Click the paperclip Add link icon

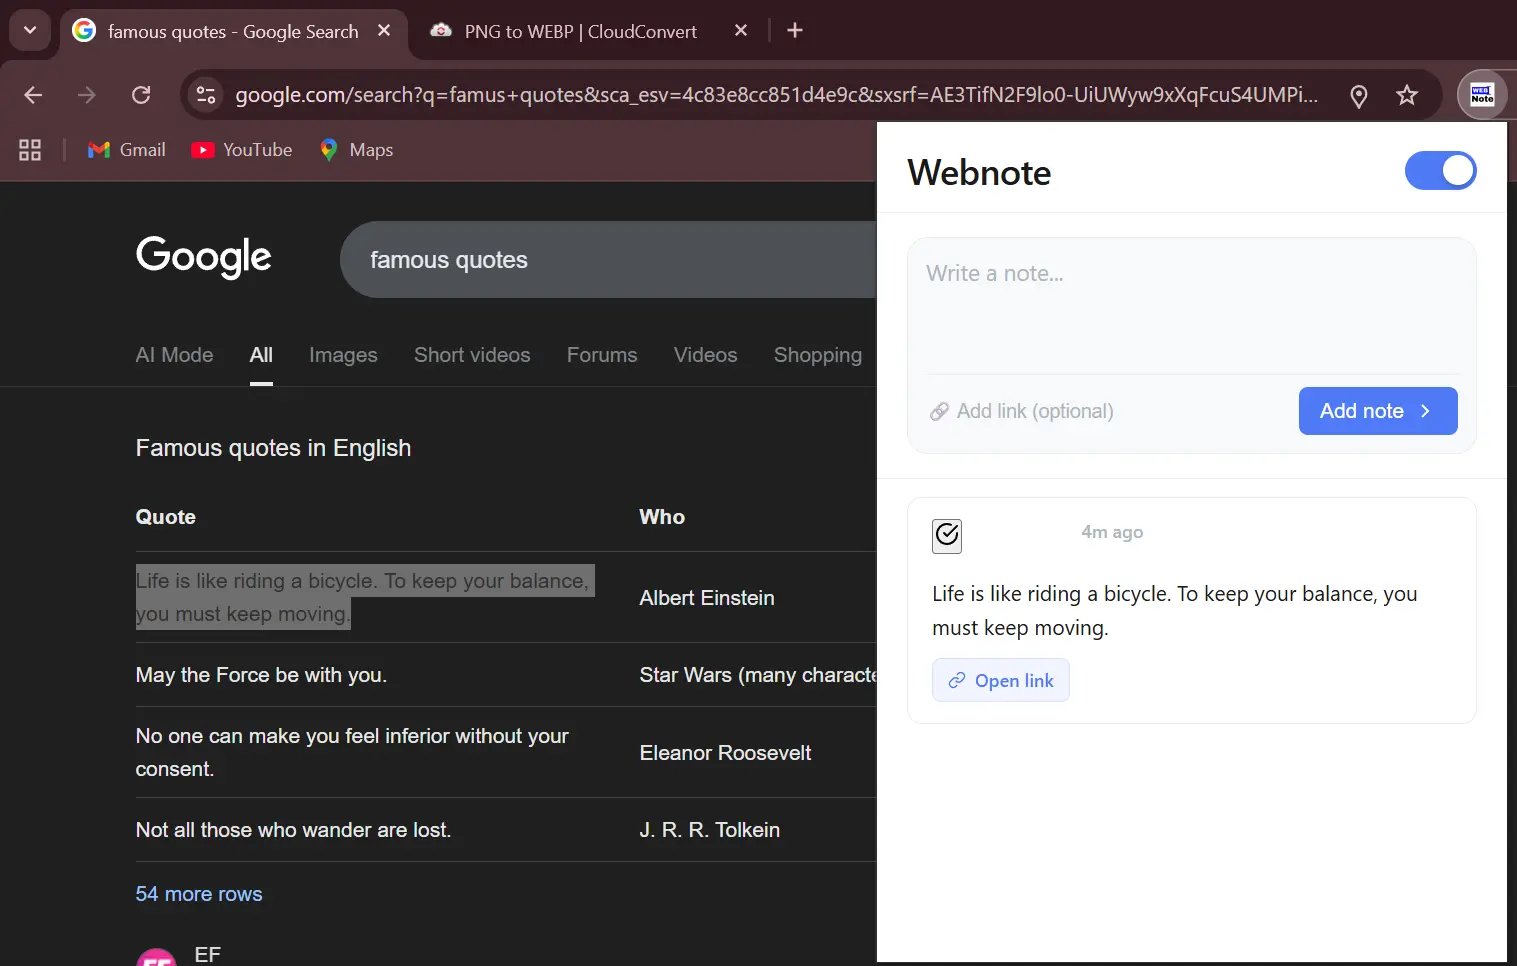[939, 411]
